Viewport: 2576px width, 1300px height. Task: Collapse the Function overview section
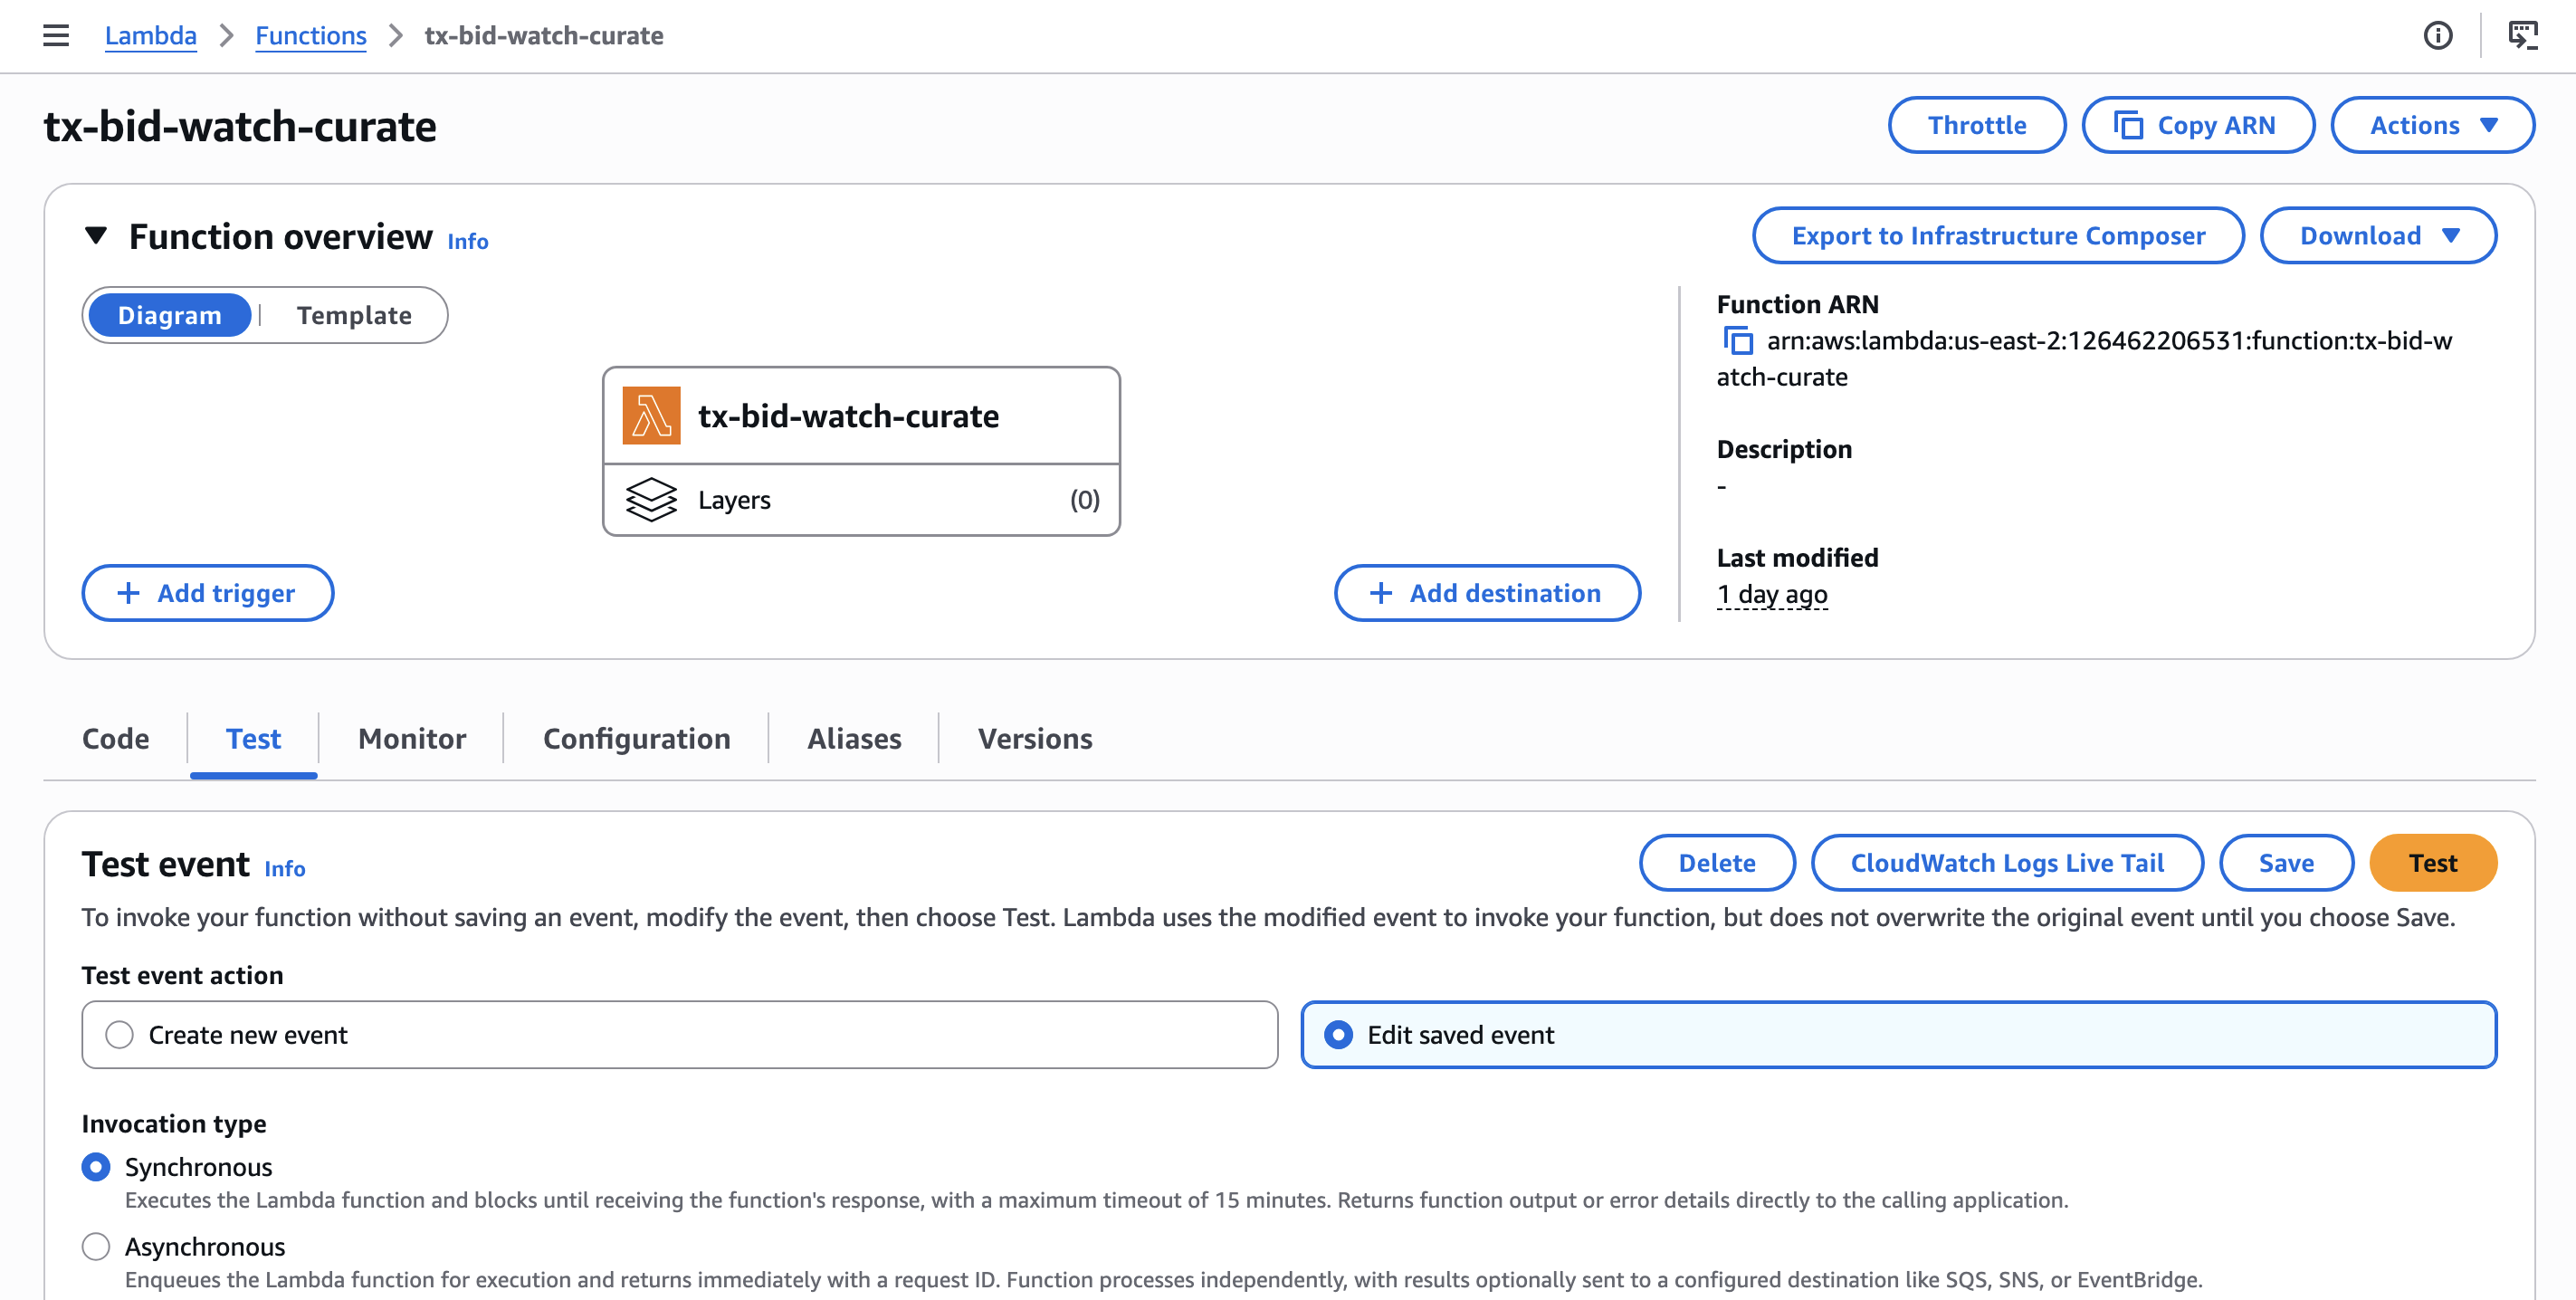[96, 235]
